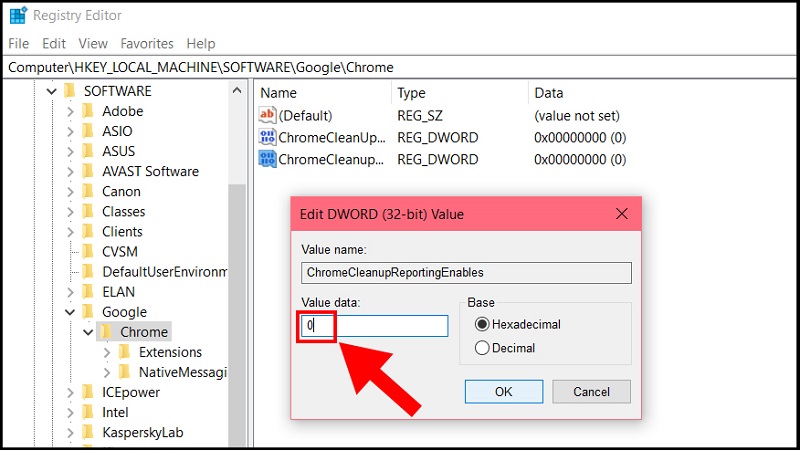Select the Hexadecimal base option
Screen dimensions: 800x450
pyautogui.click(x=517, y=324)
